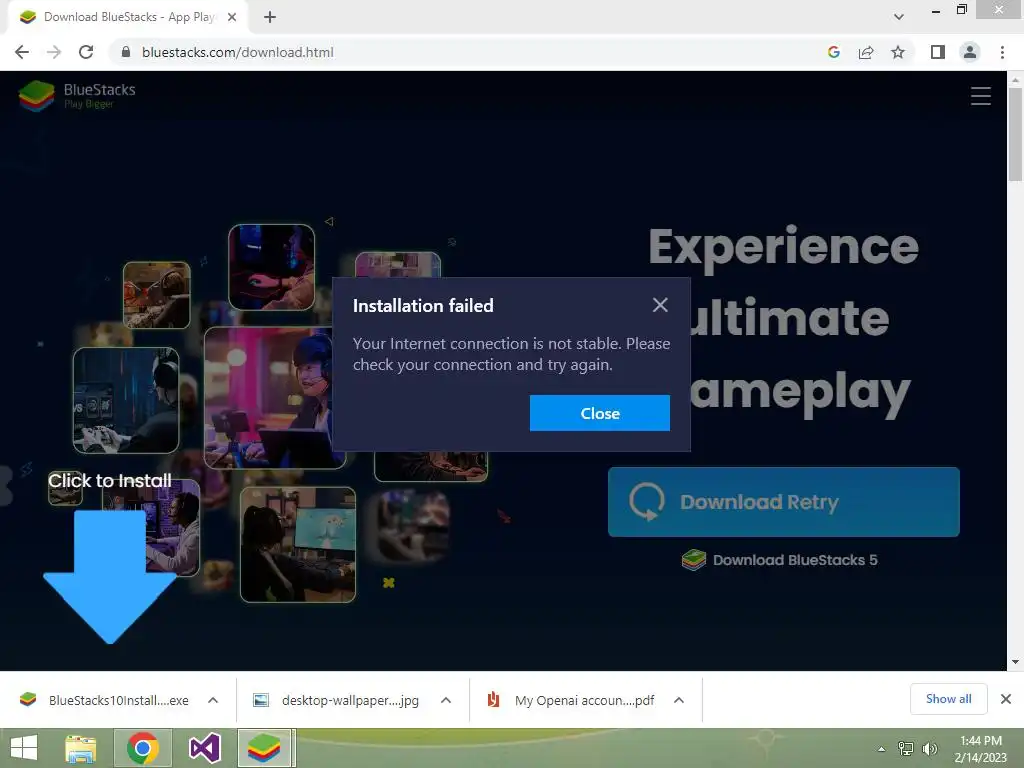The height and width of the screenshot is (768, 1024).
Task: Open the Chrome profile avatar
Action: (x=970, y=52)
